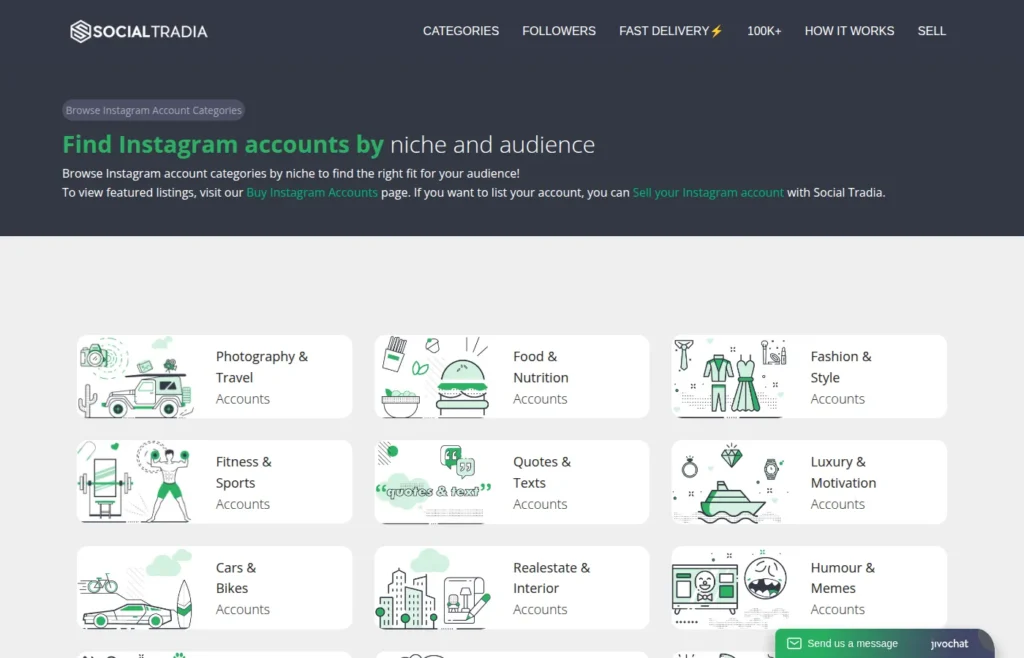1024x658 pixels.
Task: Click the Fitness & Sports bodybuilder illustration
Action: pyautogui.click(x=136, y=482)
